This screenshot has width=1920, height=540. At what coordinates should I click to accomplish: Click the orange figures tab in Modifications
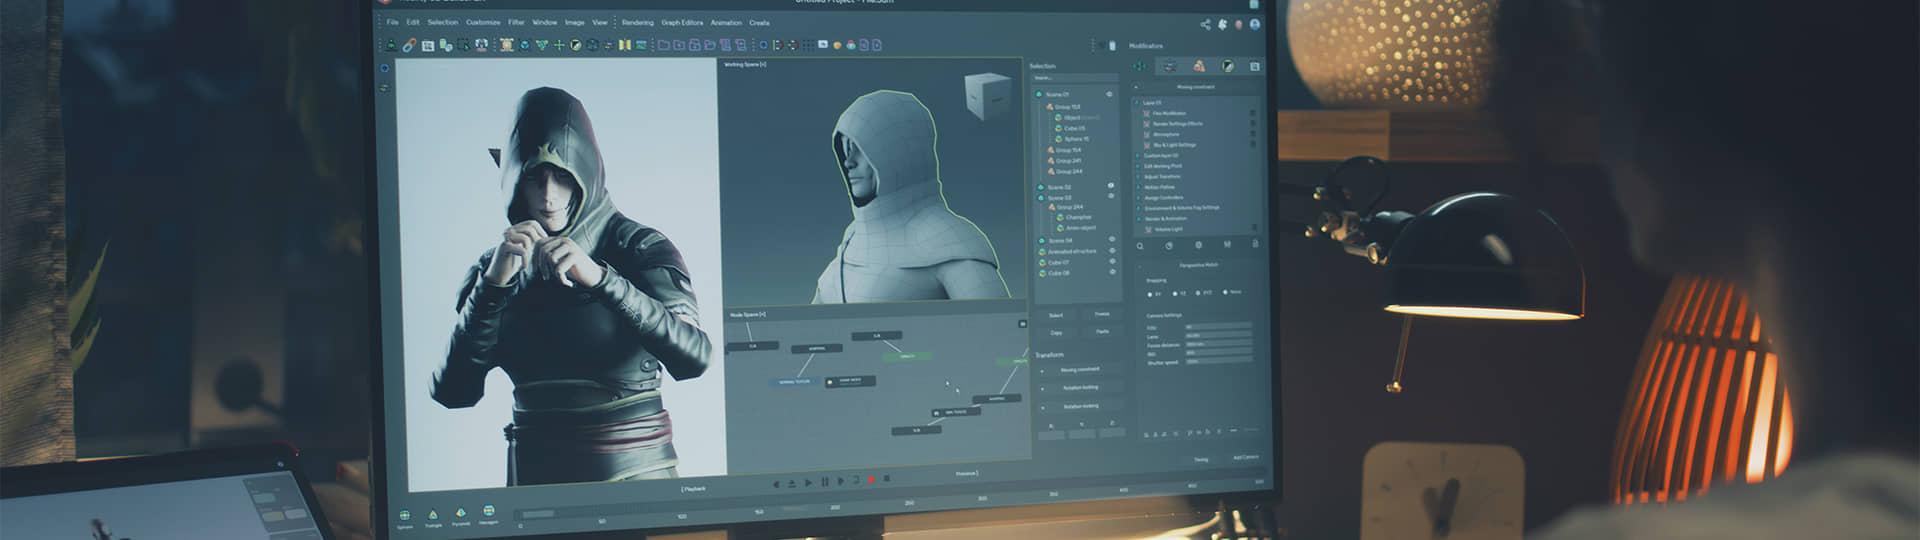[1199, 66]
